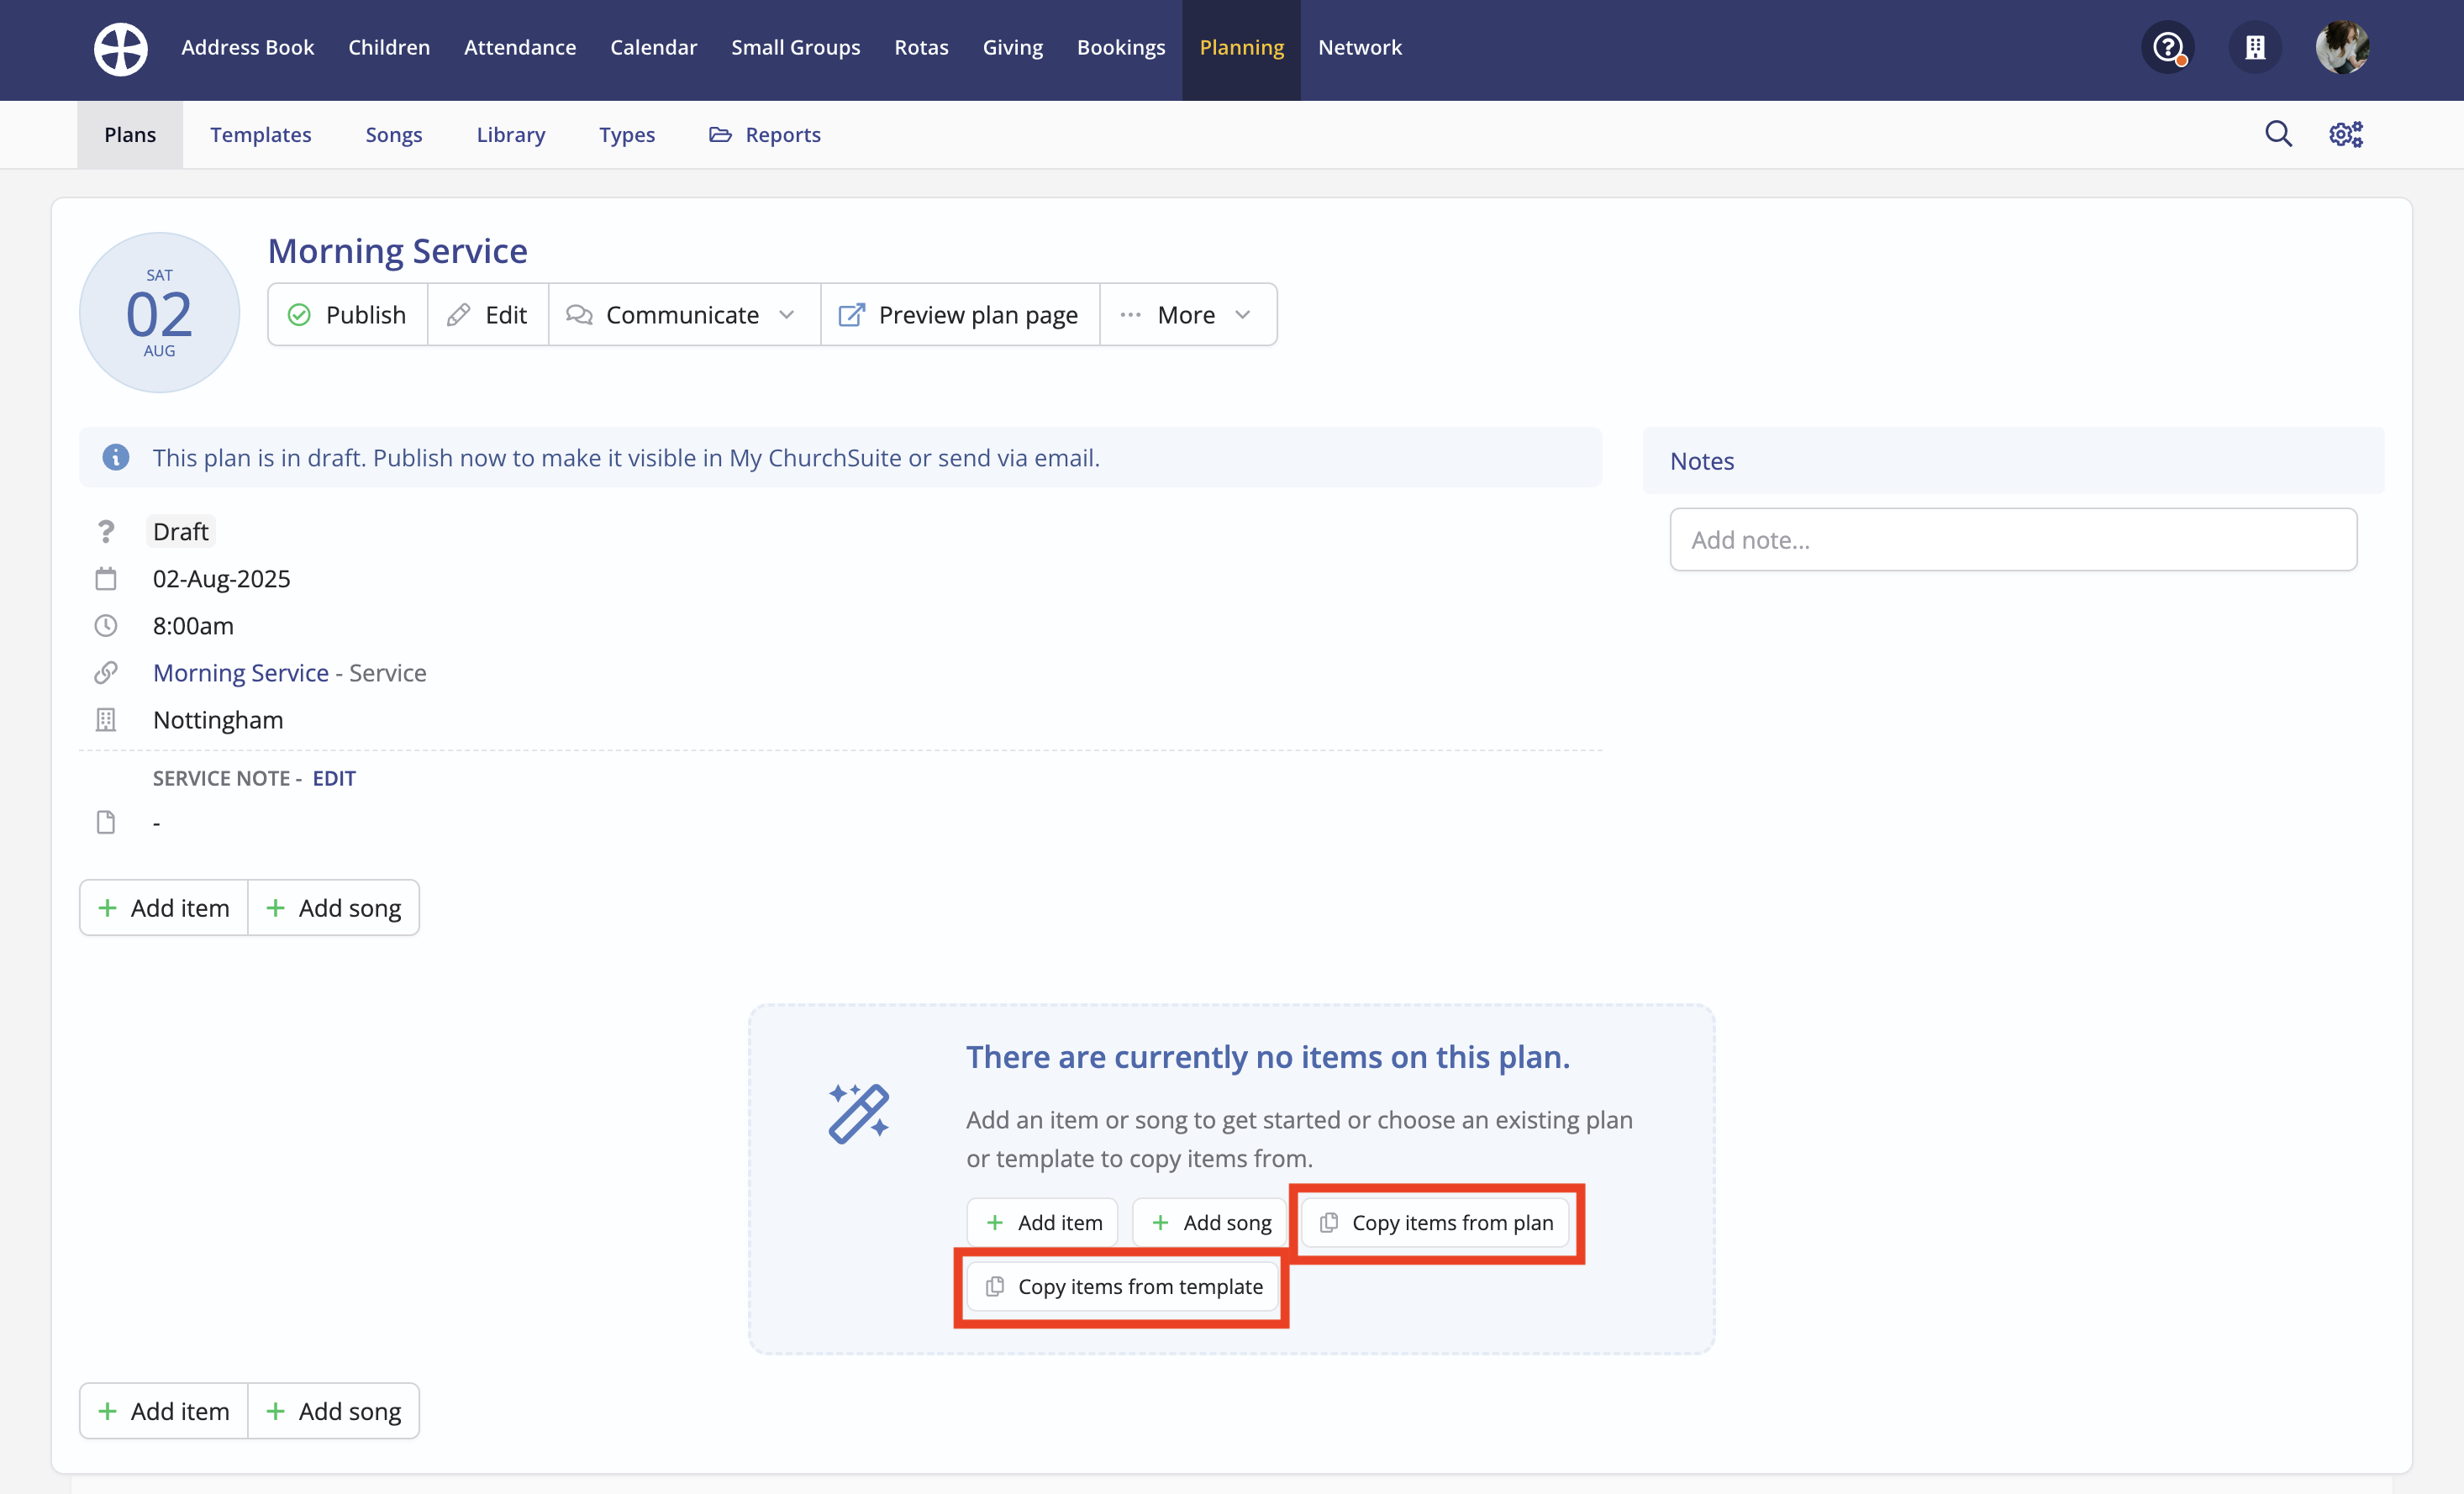This screenshot has width=2464, height=1494.
Task: Switch to the Songs tab
Action: [394, 134]
